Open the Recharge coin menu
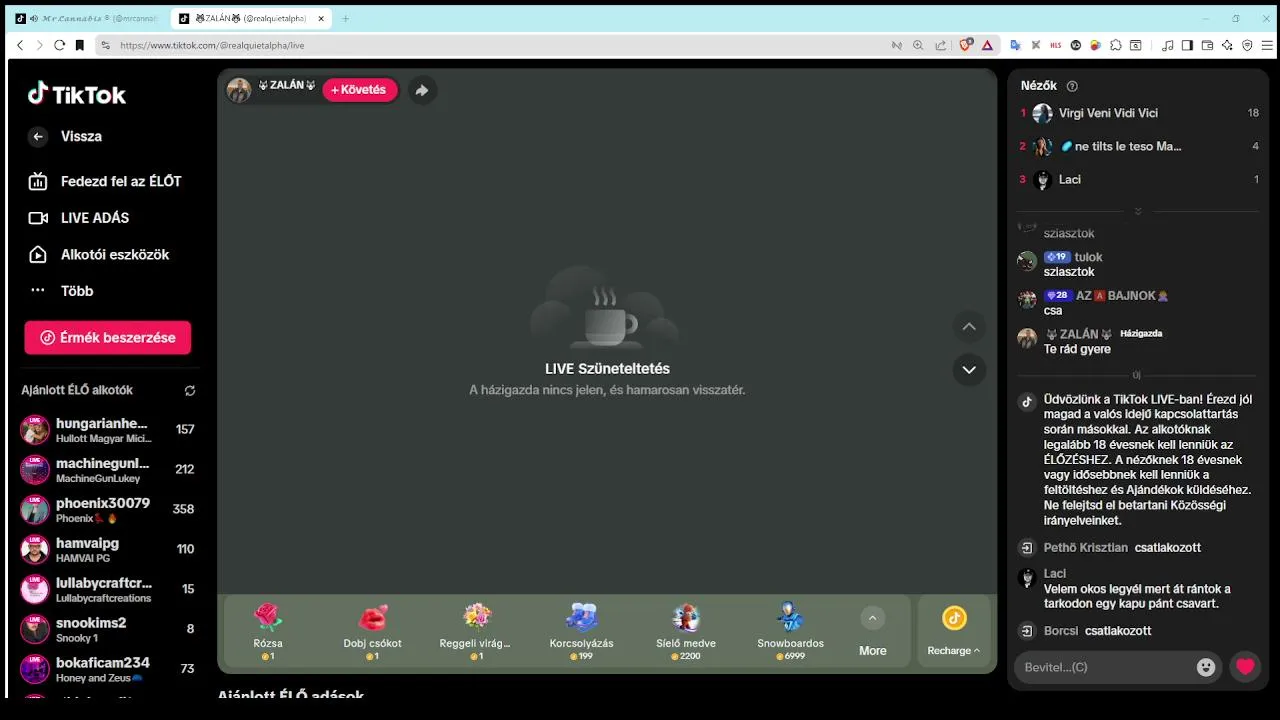 pyautogui.click(x=954, y=632)
